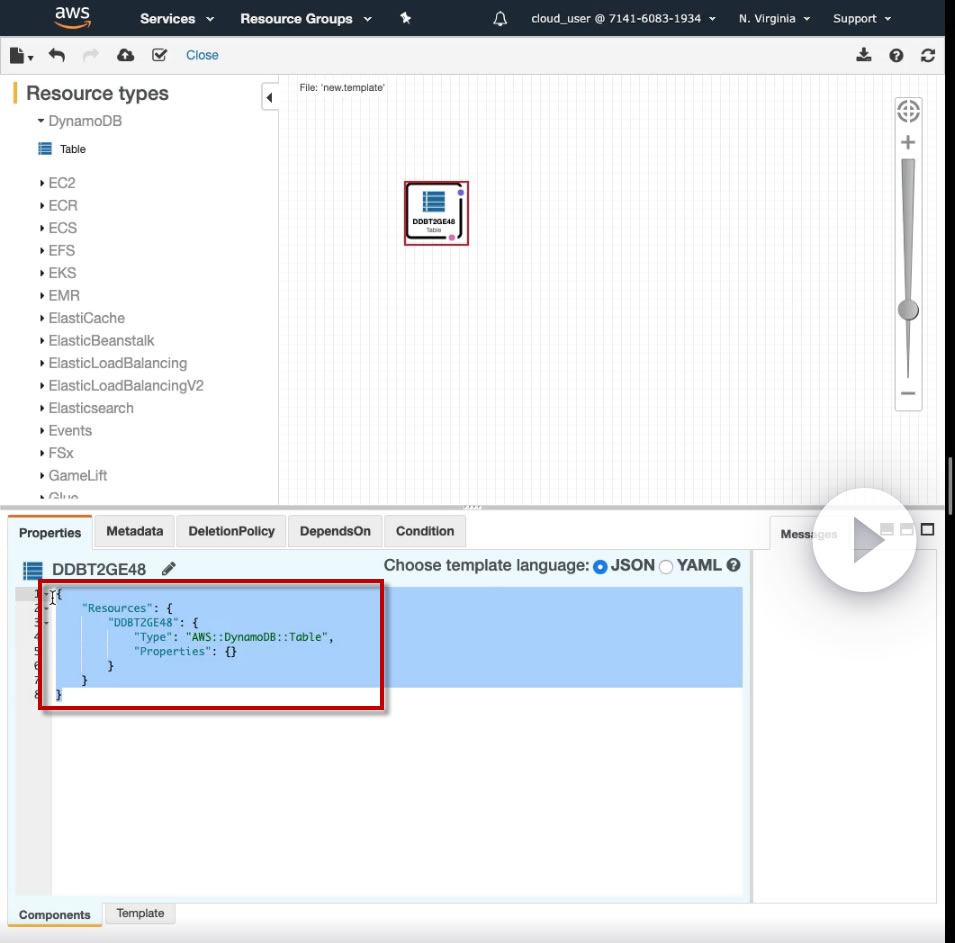Open the Help question mark icon in the toolbar
Screen dimensions: 955x943
tap(896, 55)
